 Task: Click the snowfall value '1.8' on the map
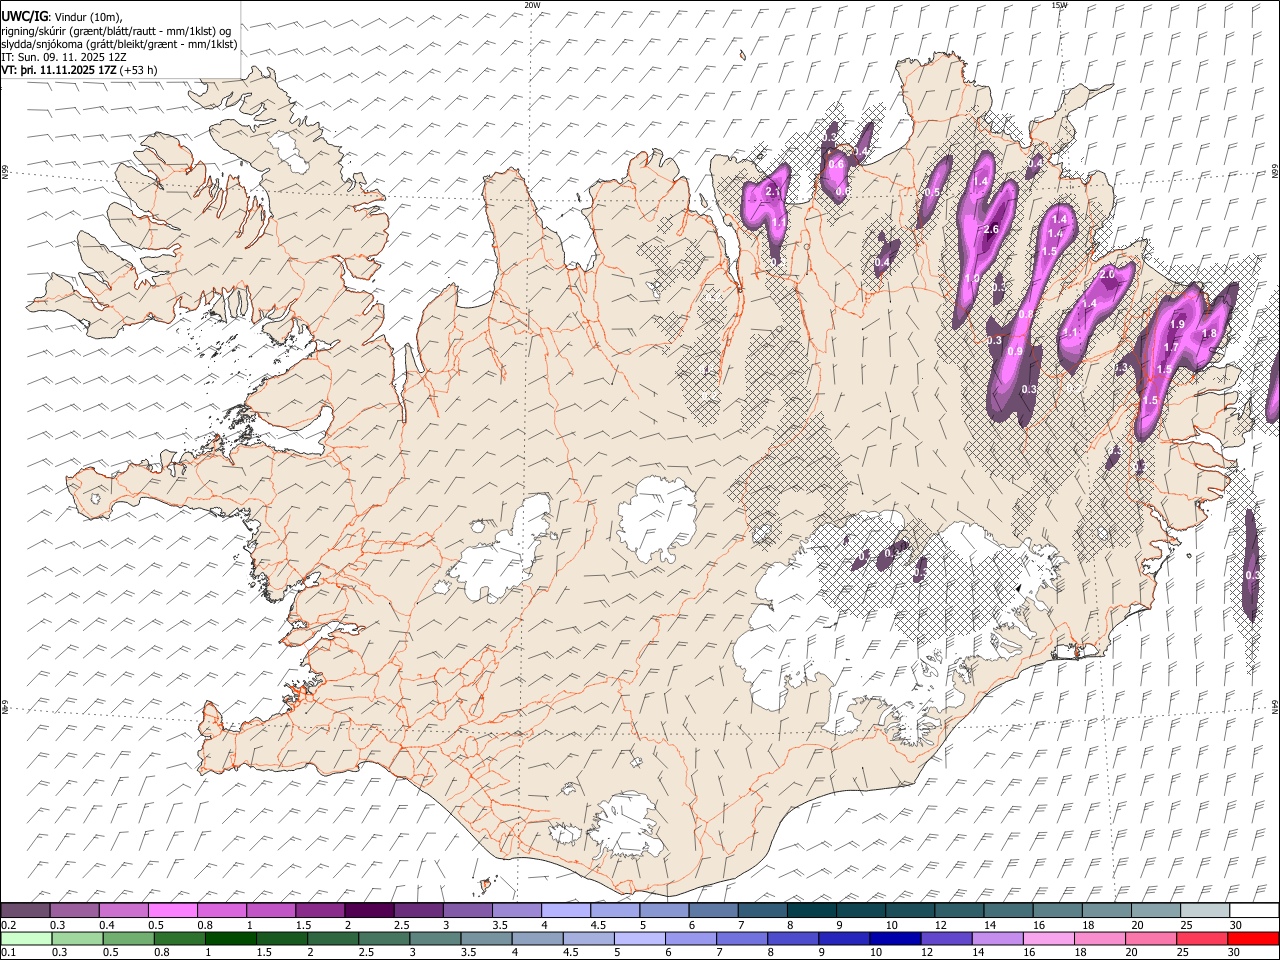[x=1208, y=333]
